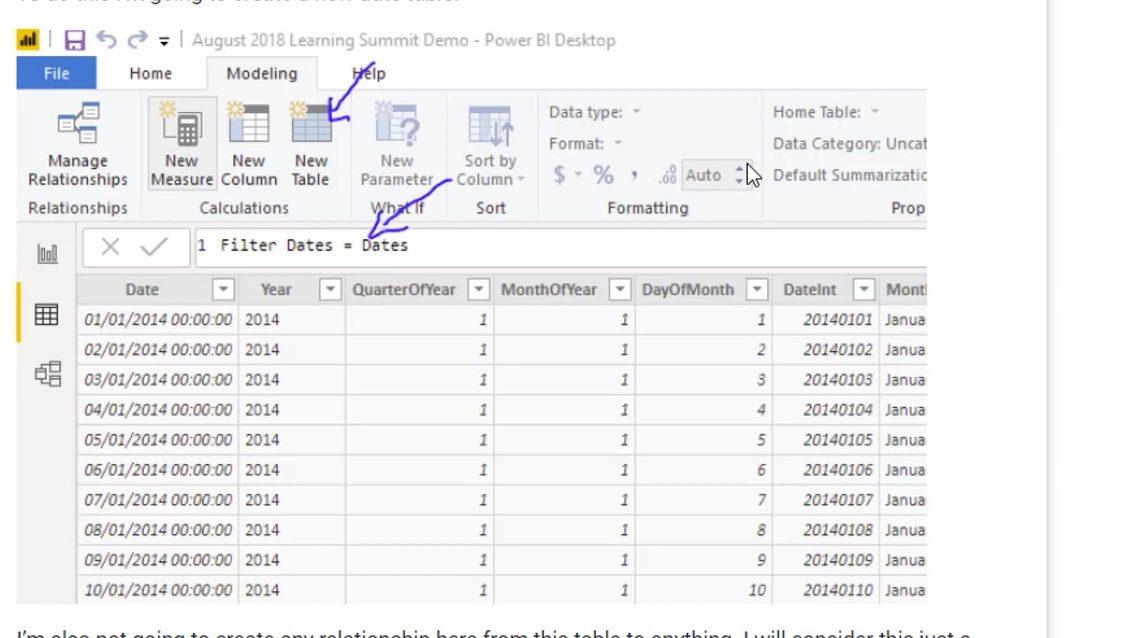
Task: Apply currency format with dollar icon
Action: click(559, 175)
